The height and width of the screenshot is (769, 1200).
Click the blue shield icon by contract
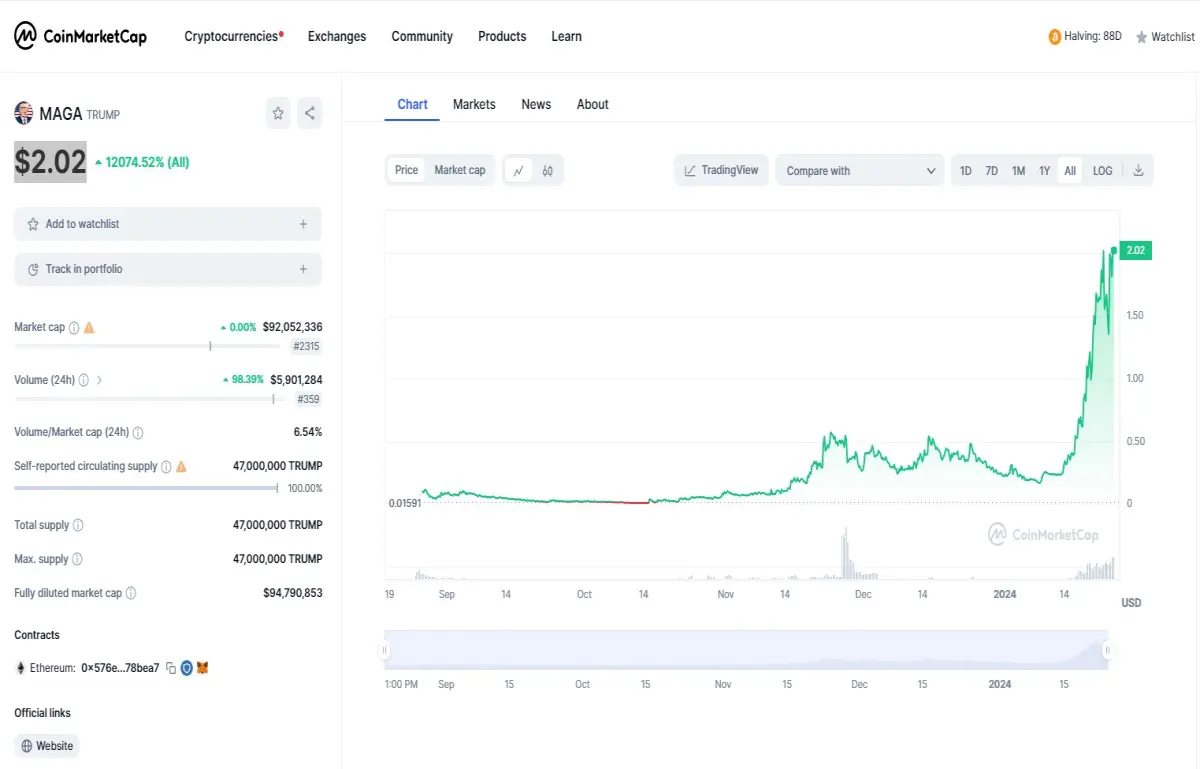pyautogui.click(x=186, y=668)
